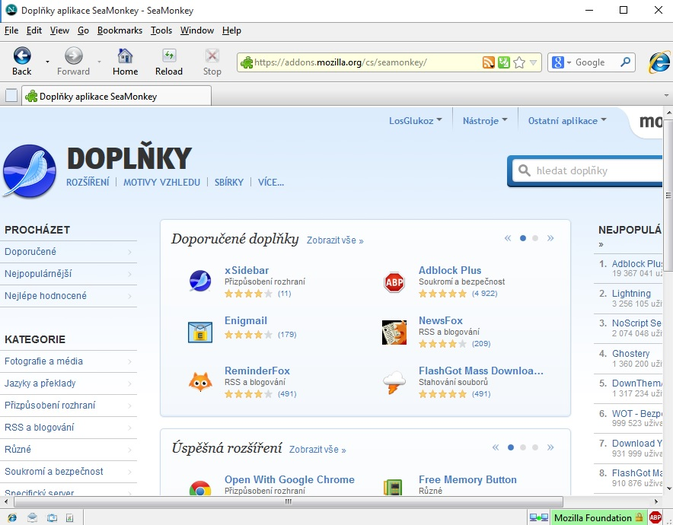
Task: Click the Mozilla Foundation security lock indicator
Action: [x=599, y=518]
